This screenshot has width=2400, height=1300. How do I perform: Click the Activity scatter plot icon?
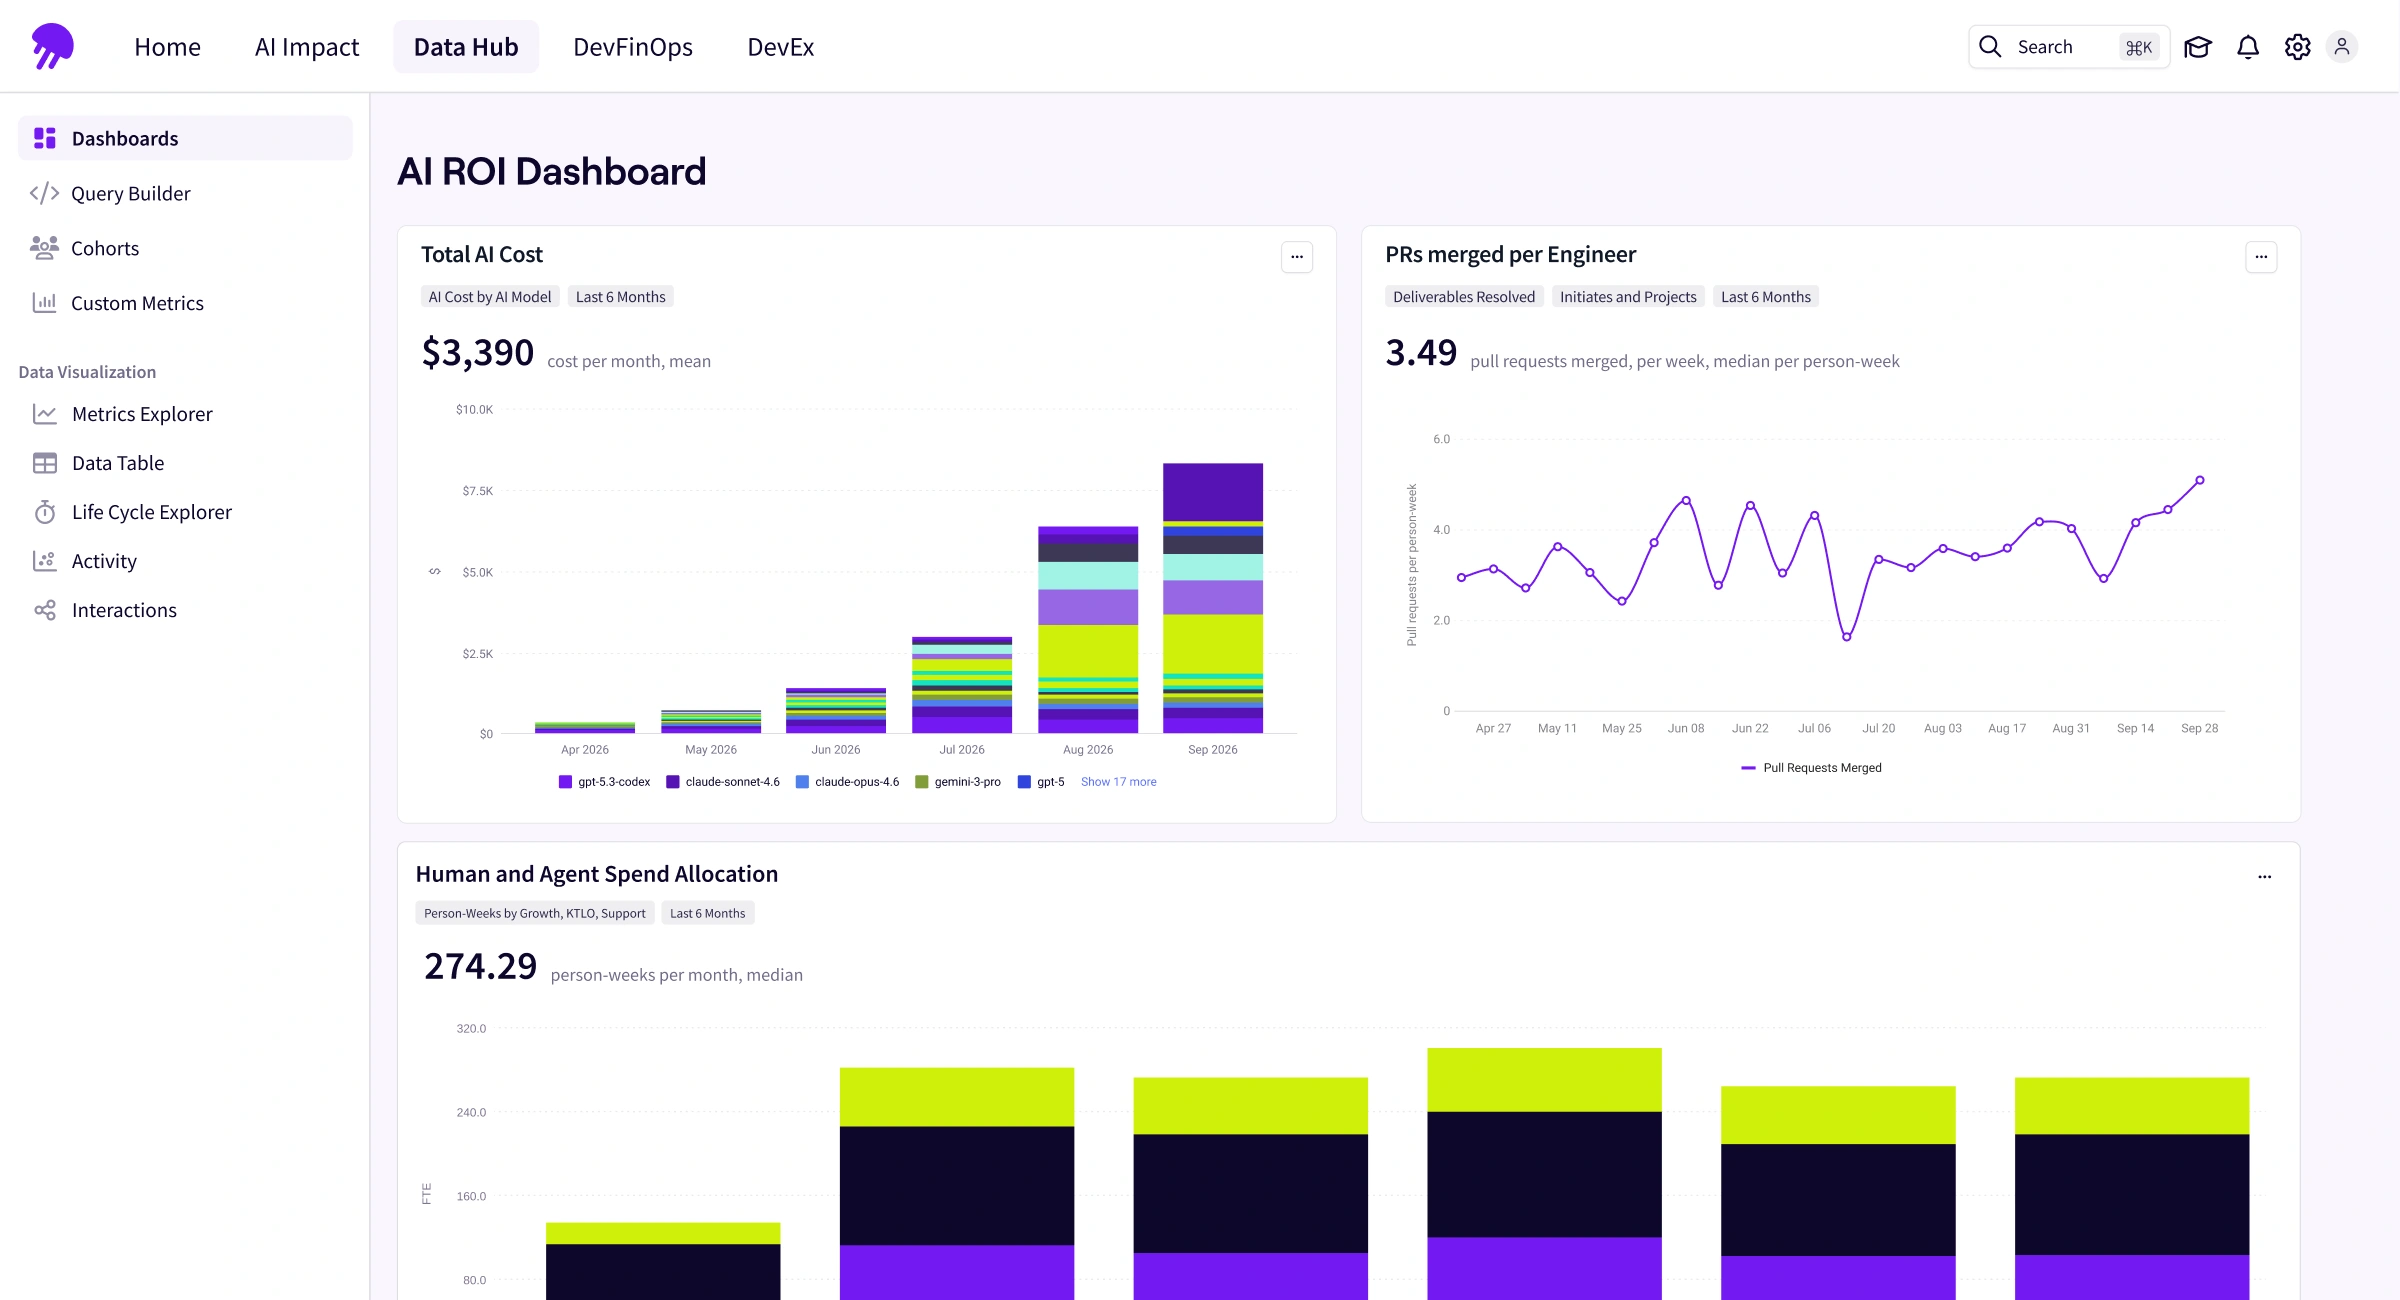pos(45,561)
